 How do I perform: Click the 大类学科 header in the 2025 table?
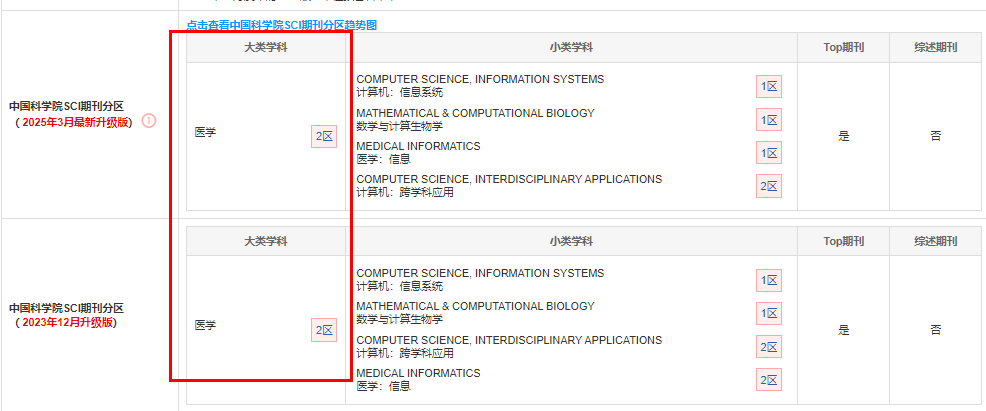pyautogui.click(x=265, y=48)
